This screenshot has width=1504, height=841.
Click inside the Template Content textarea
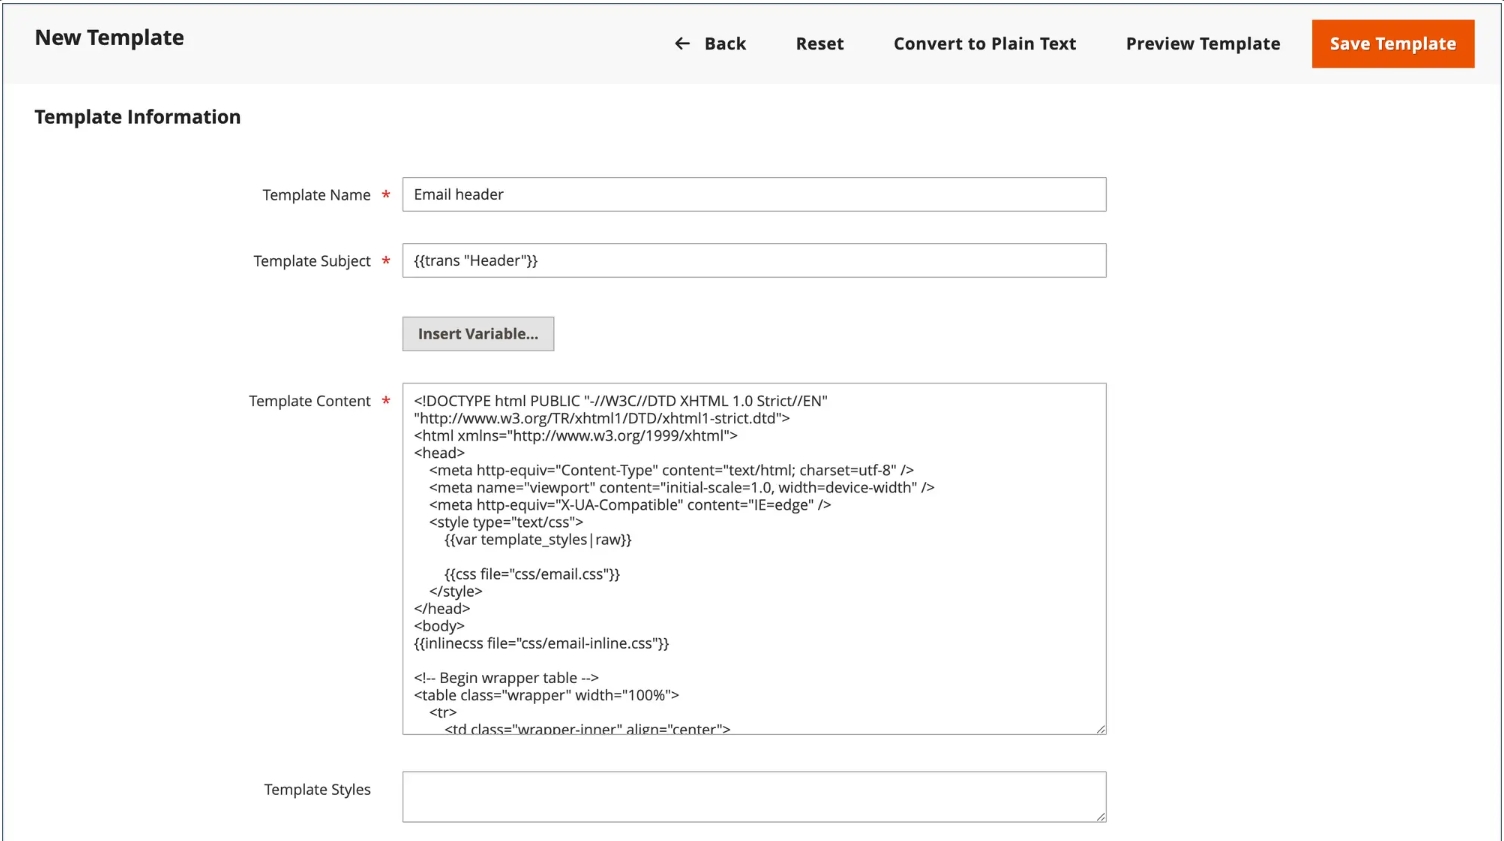click(x=754, y=559)
